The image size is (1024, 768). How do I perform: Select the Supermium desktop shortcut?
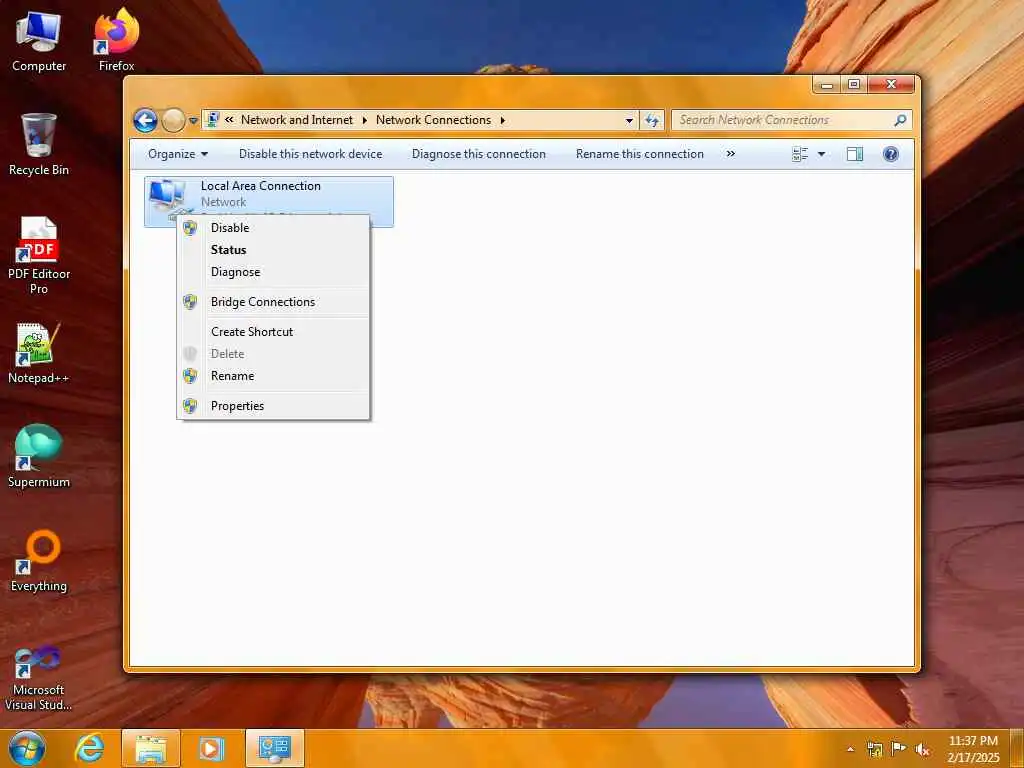click(39, 456)
